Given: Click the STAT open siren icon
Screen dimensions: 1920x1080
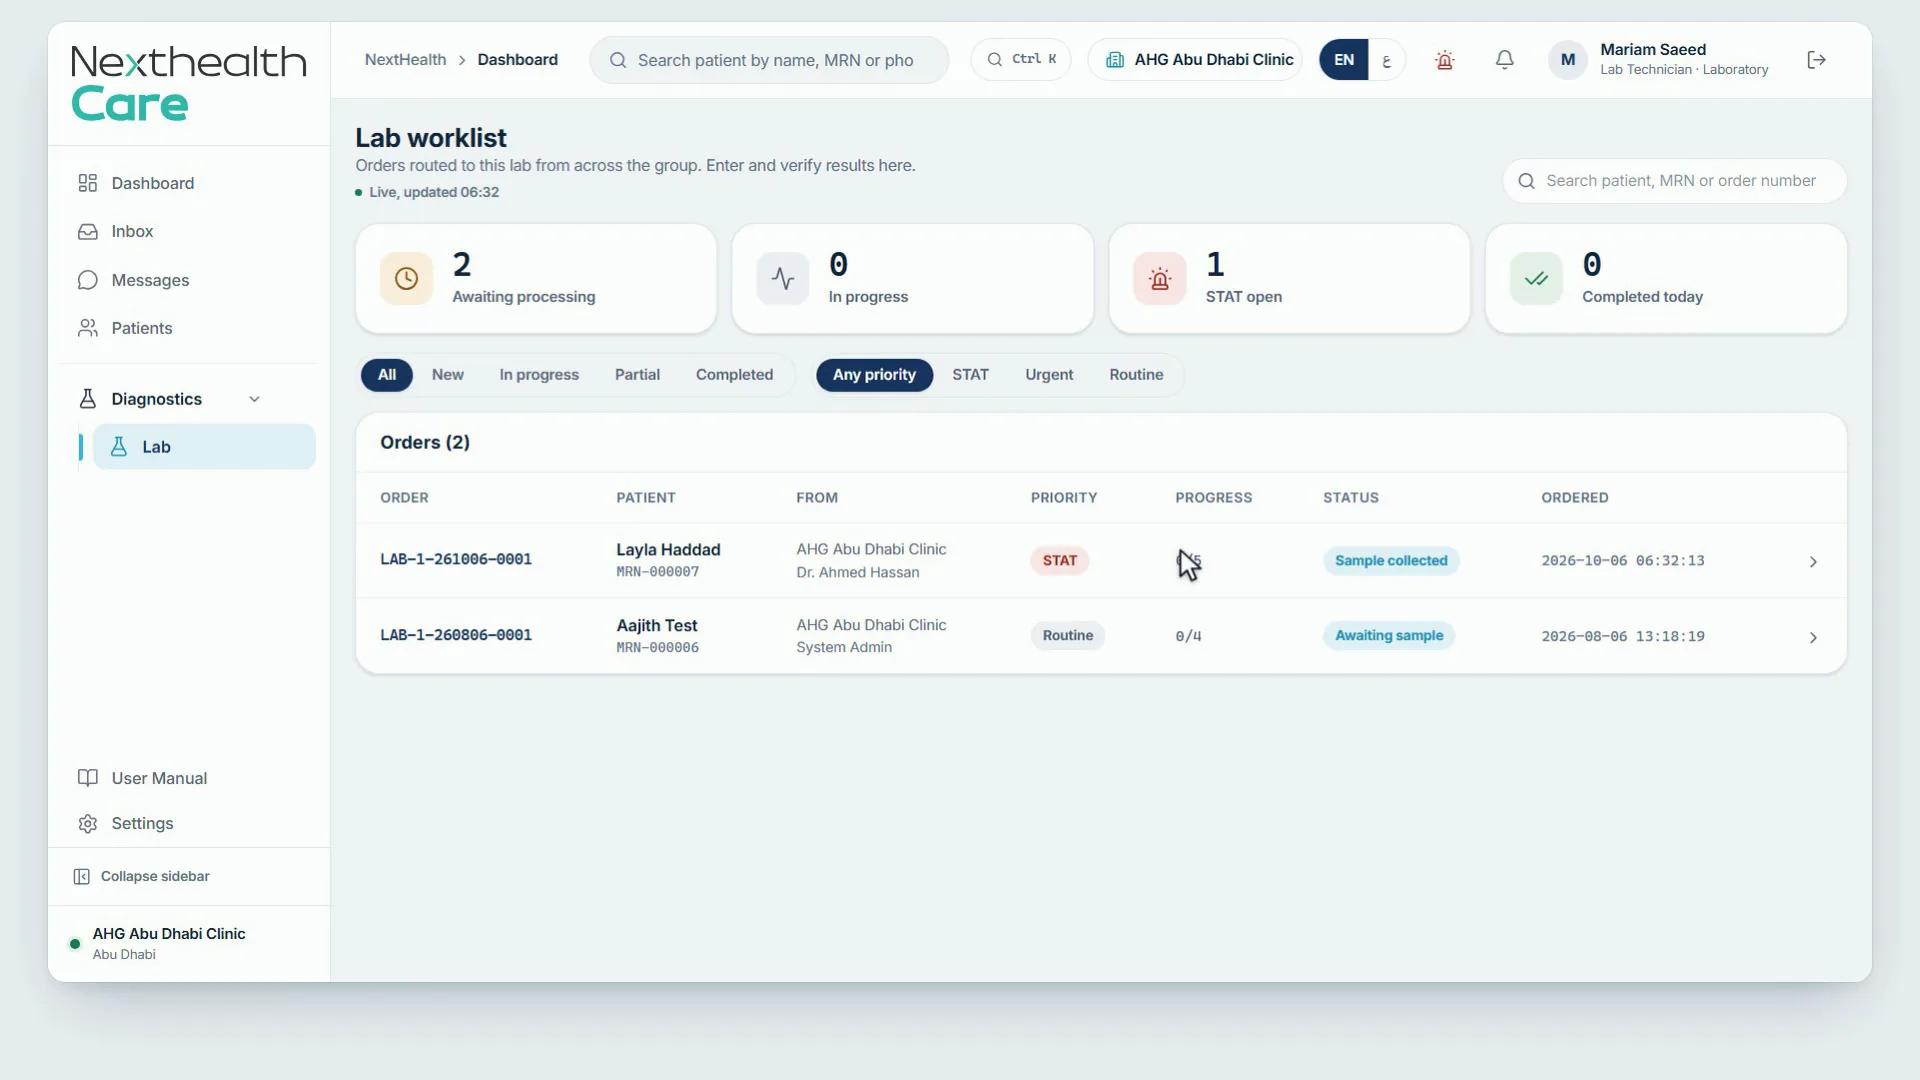Looking at the screenshot, I should [1159, 279].
